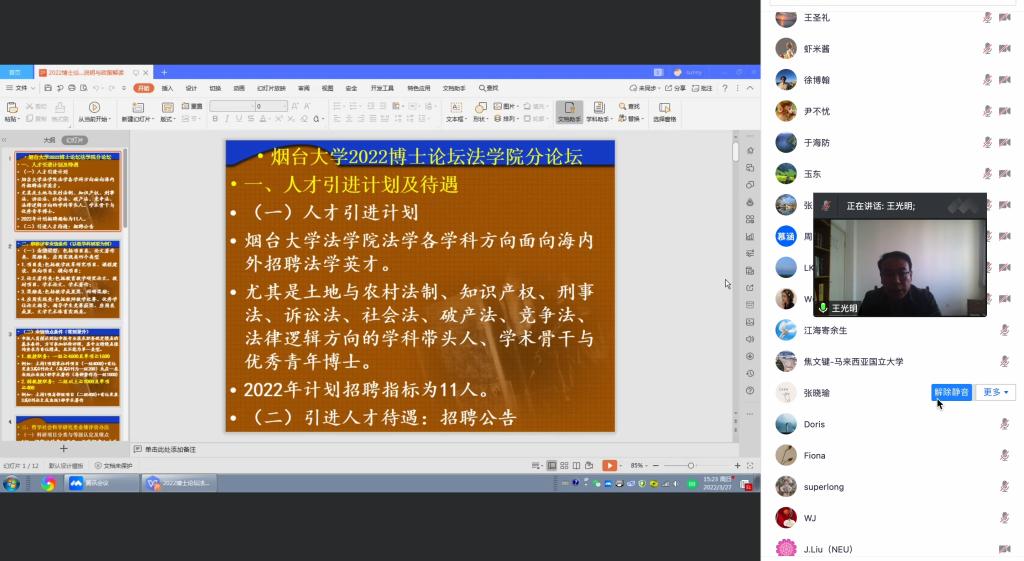Viewport: 1024px width, 561px height.
Task: Open the 选择窗格 selection pane
Action: tap(664, 111)
